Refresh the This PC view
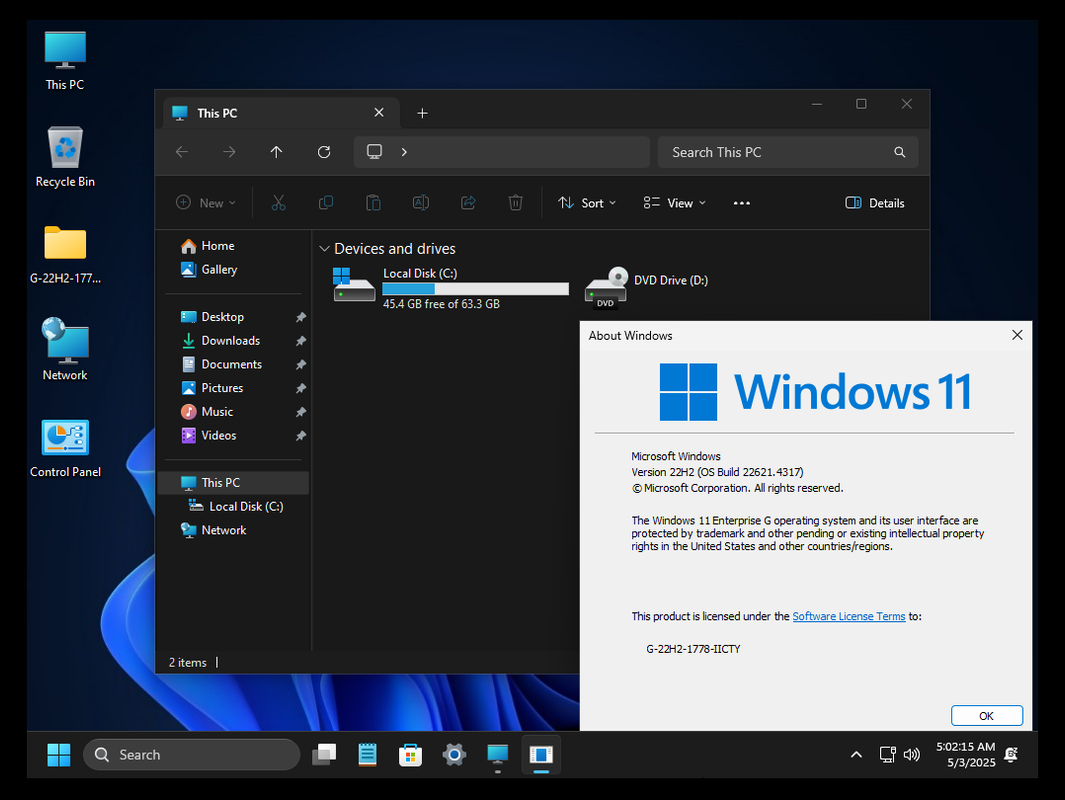The image size is (1065, 800). tap(324, 152)
